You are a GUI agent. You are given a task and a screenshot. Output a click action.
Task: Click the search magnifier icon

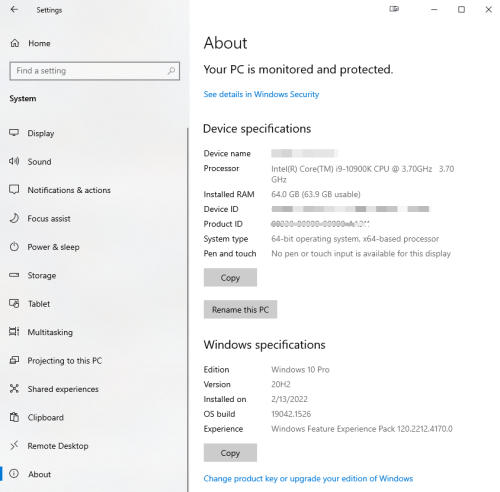coord(171,71)
